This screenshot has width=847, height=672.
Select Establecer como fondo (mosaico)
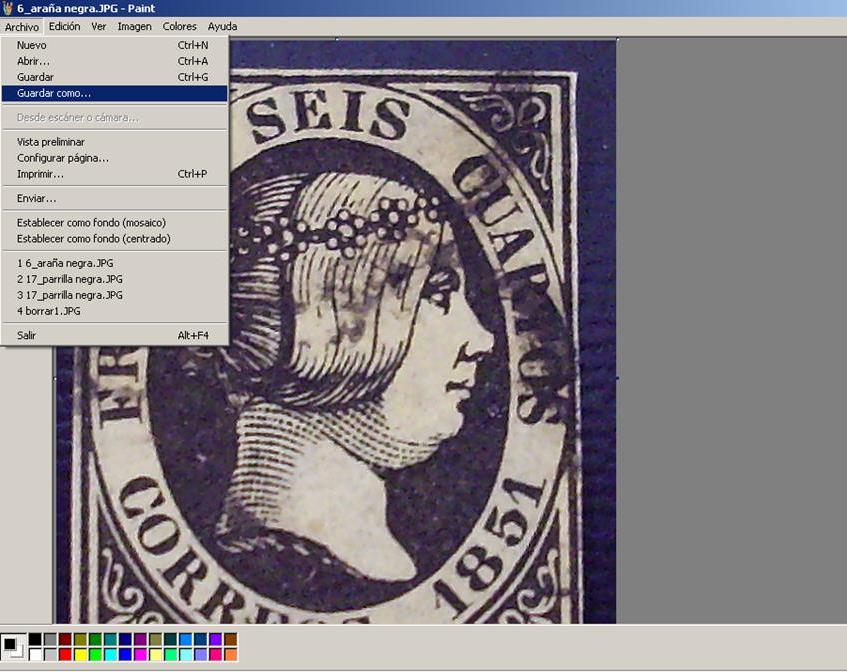(115, 223)
